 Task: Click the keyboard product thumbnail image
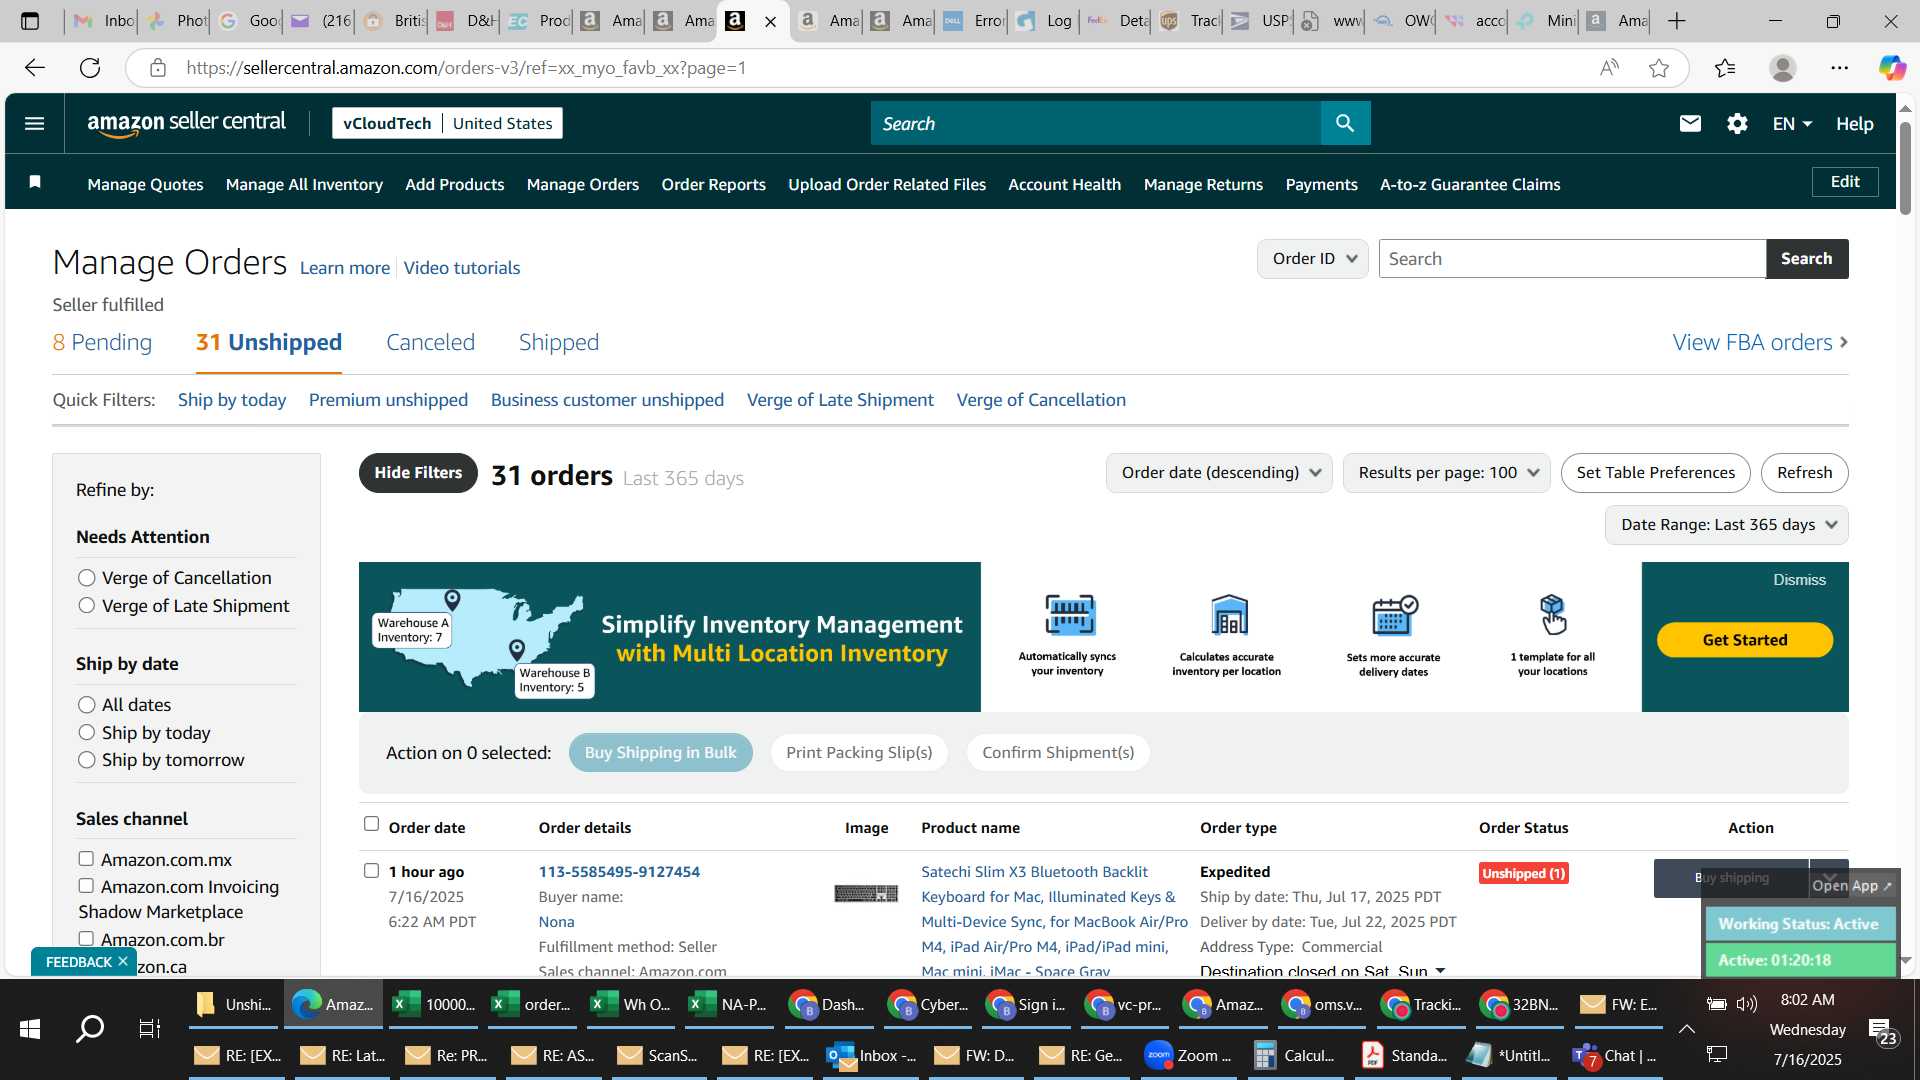click(x=866, y=893)
